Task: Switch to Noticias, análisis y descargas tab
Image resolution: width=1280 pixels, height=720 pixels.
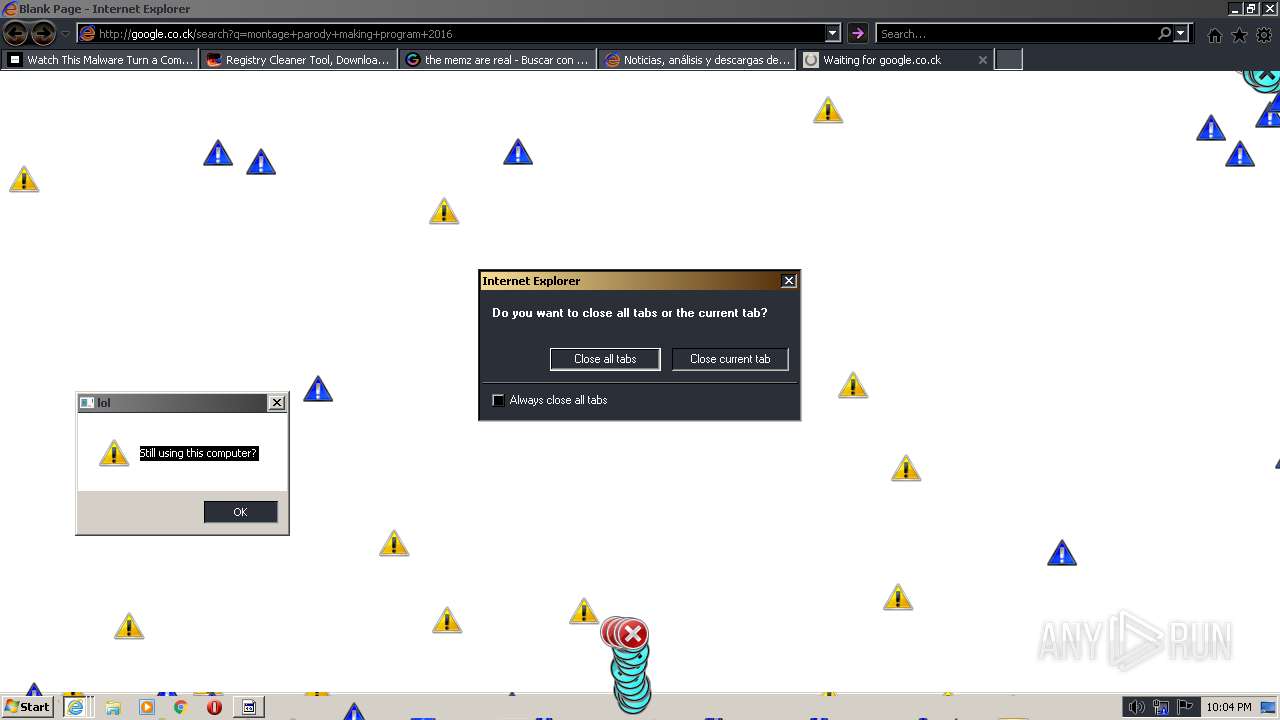Action: click(x=697, y=60)
